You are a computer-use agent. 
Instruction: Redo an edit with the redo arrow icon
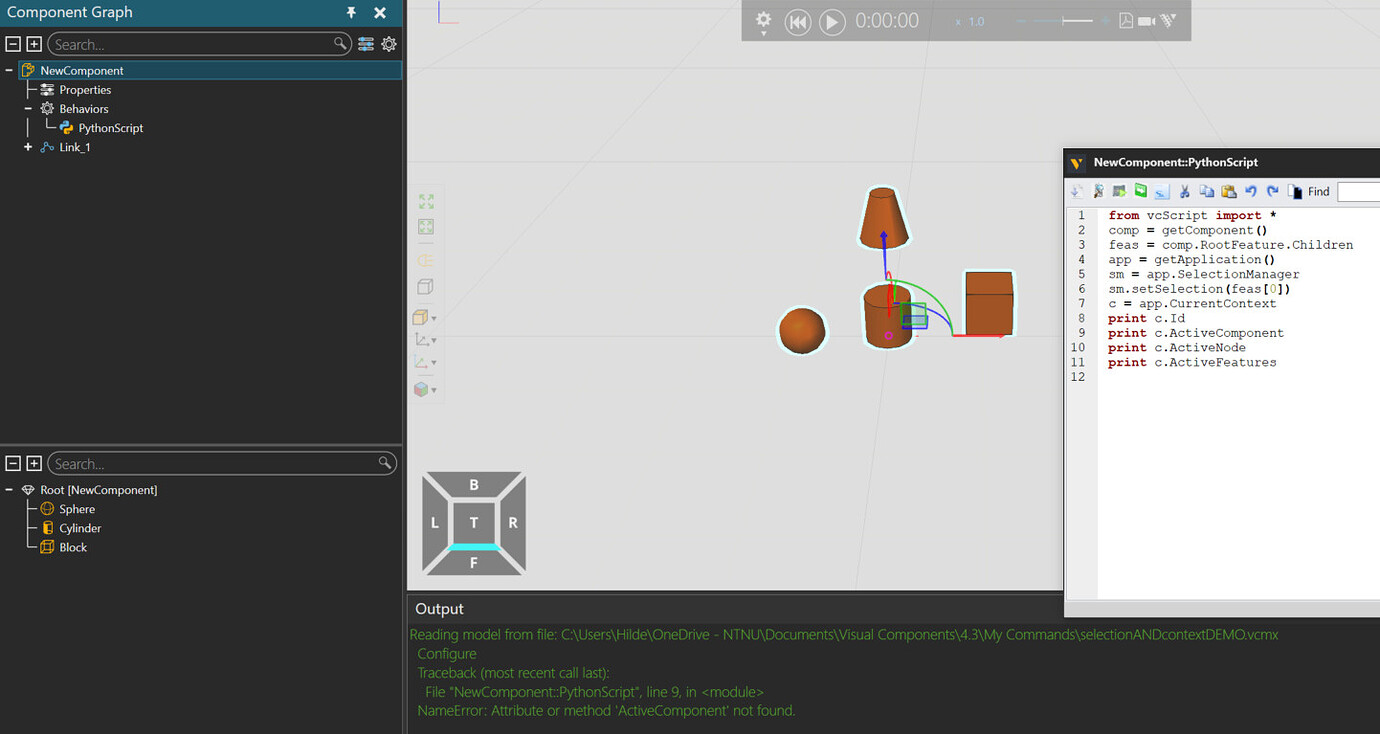[x=1272, y=191]
